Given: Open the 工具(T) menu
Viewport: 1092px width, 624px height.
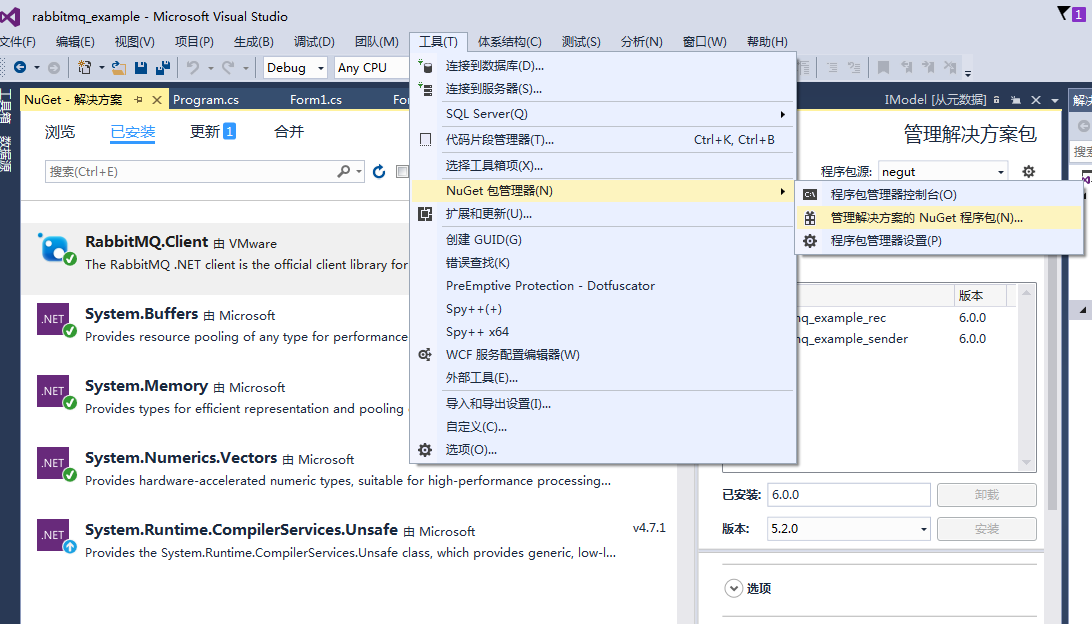Looking at the screenshot, I should click(x=438, y=42).
